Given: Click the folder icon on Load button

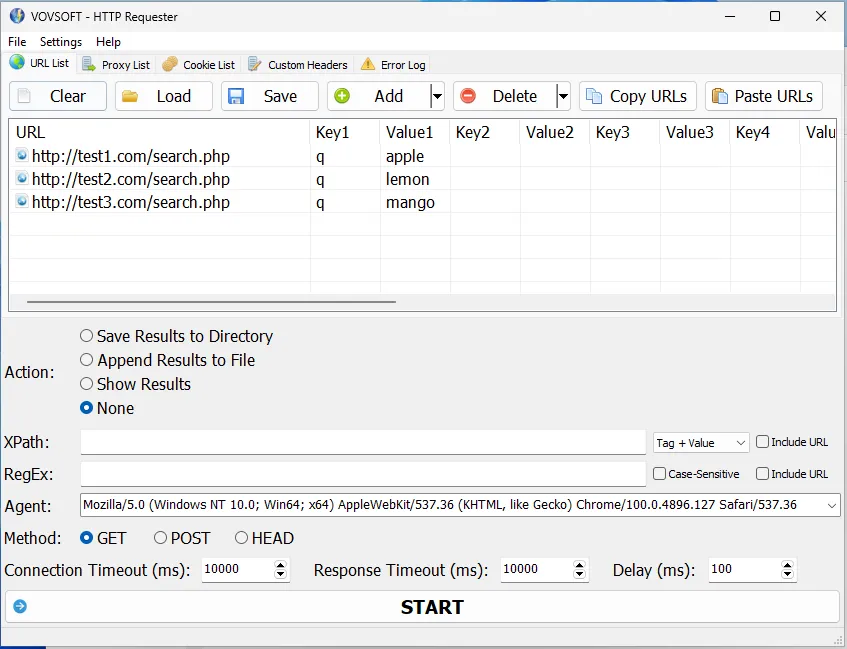Looking at the screenshot, I should click(130, 96).
